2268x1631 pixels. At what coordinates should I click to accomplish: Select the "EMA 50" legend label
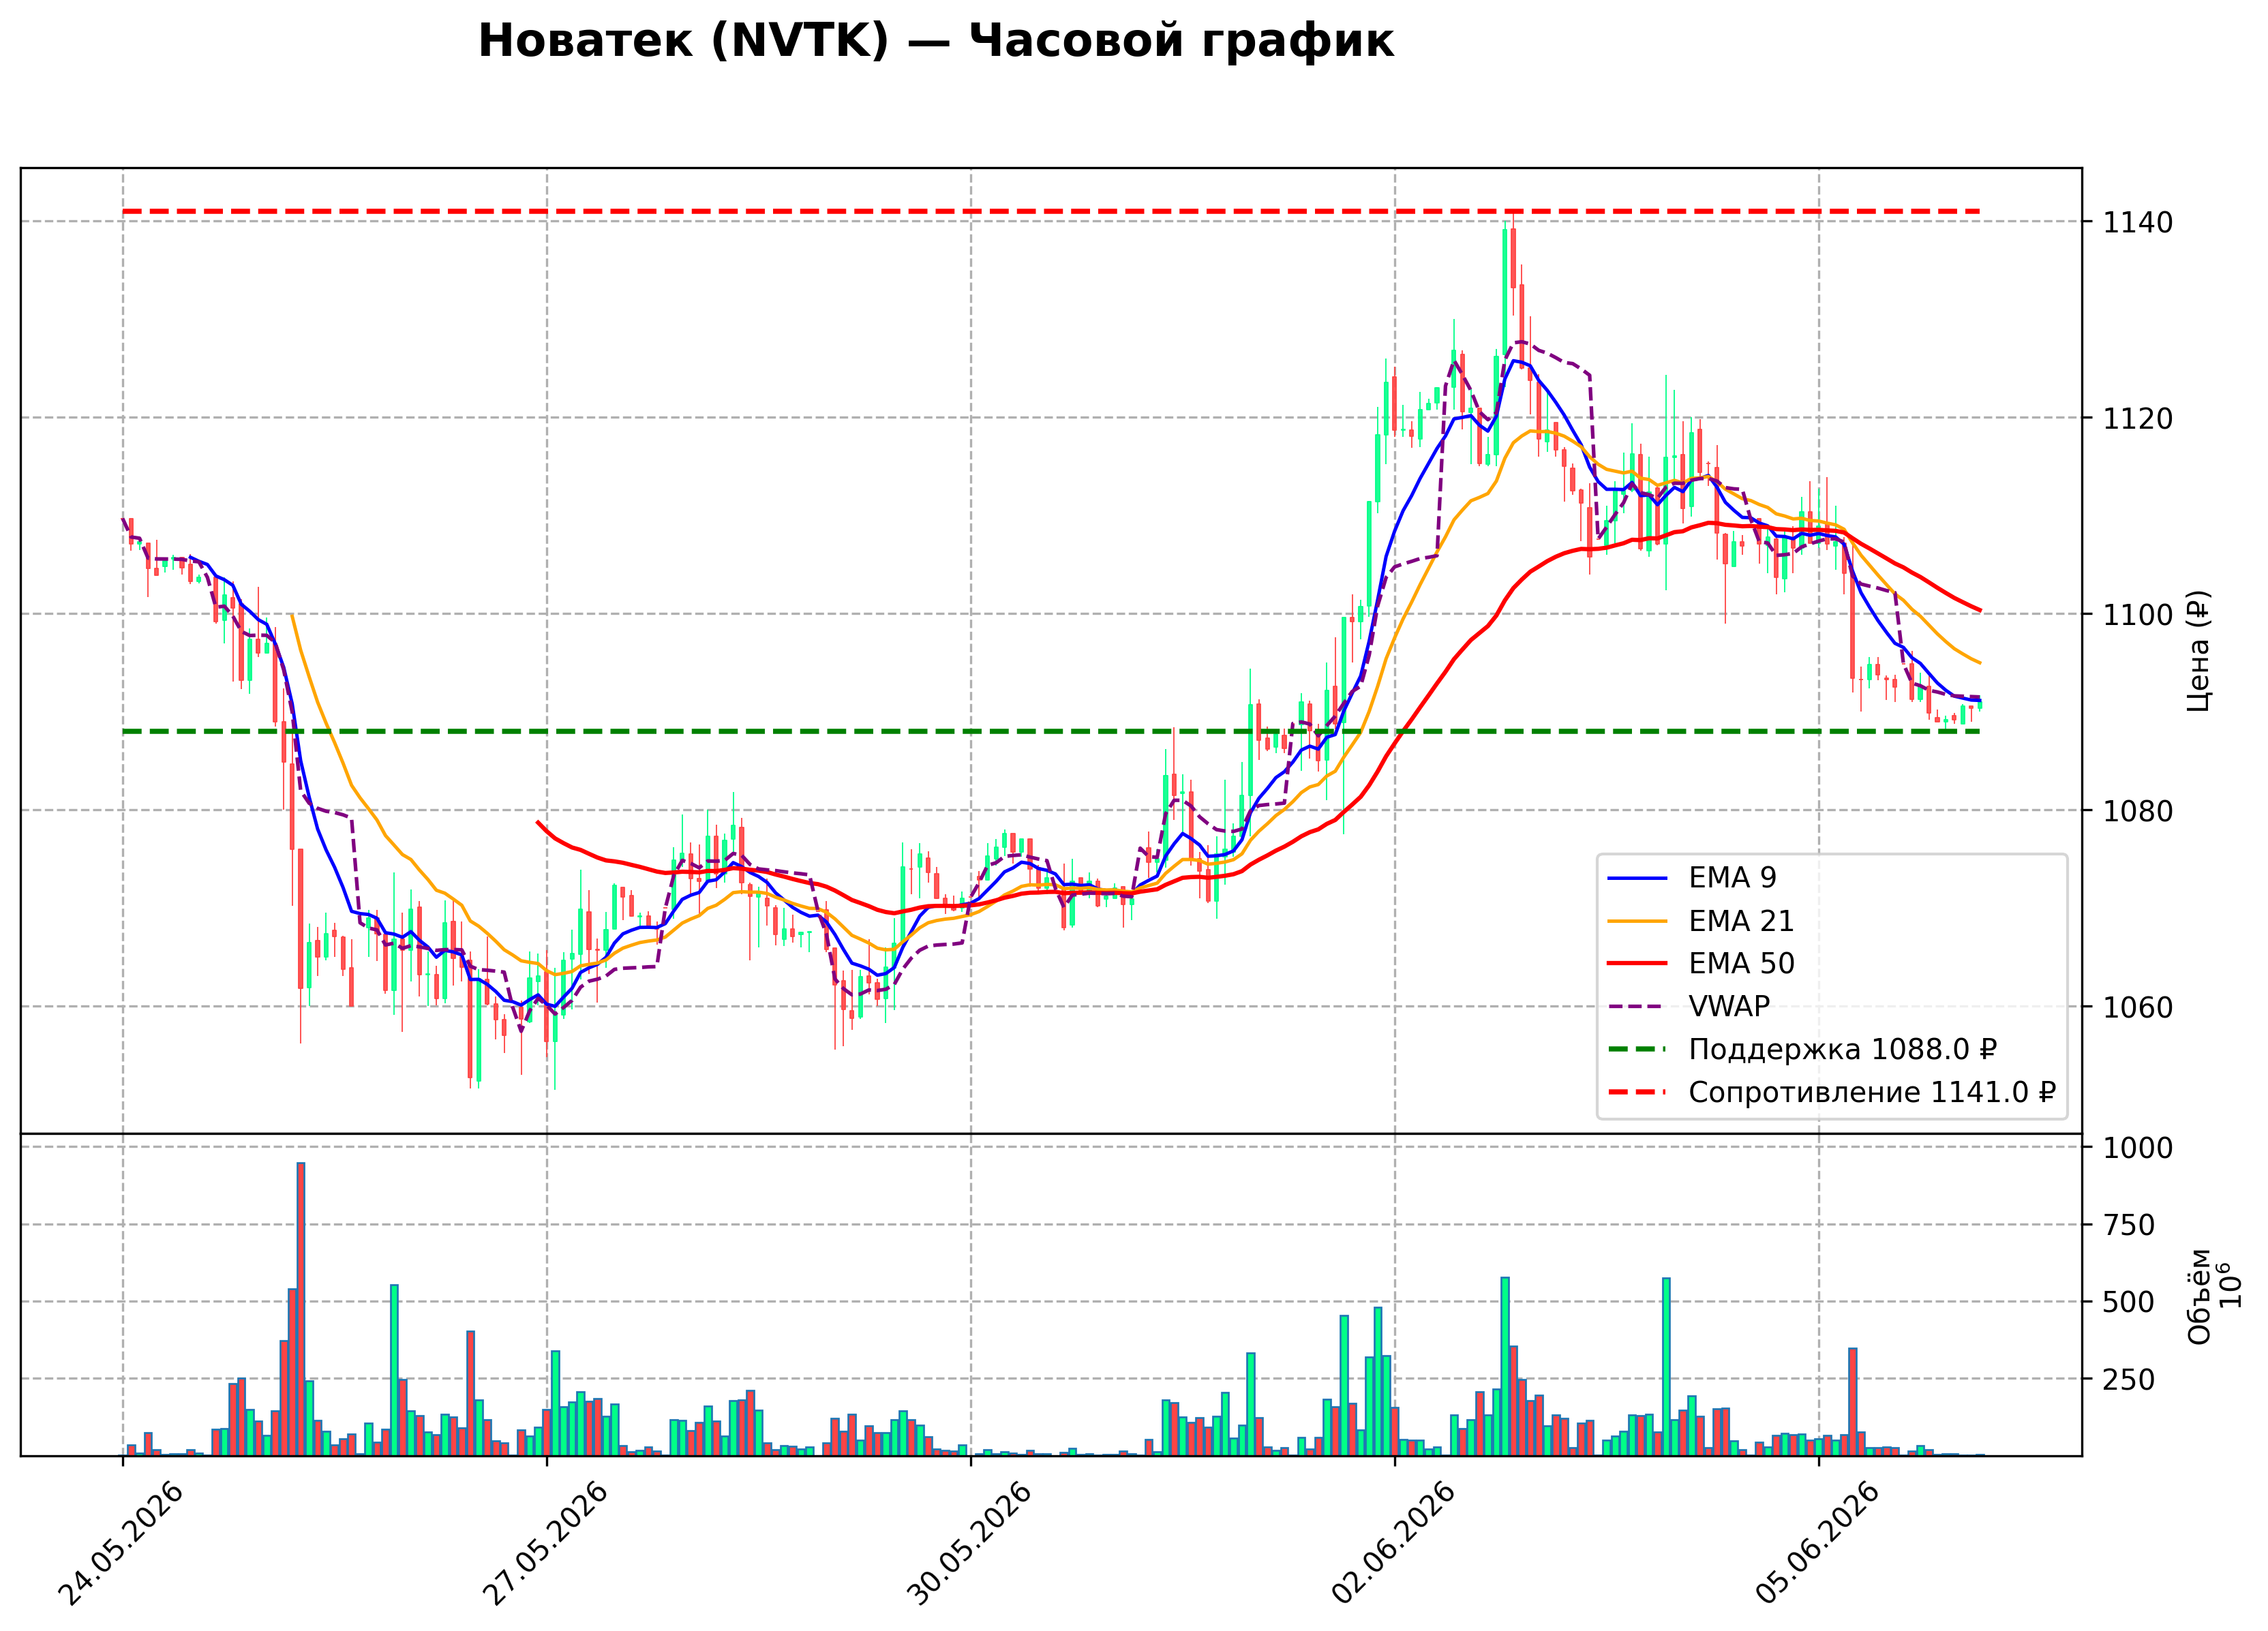(x=1741, y=964)
